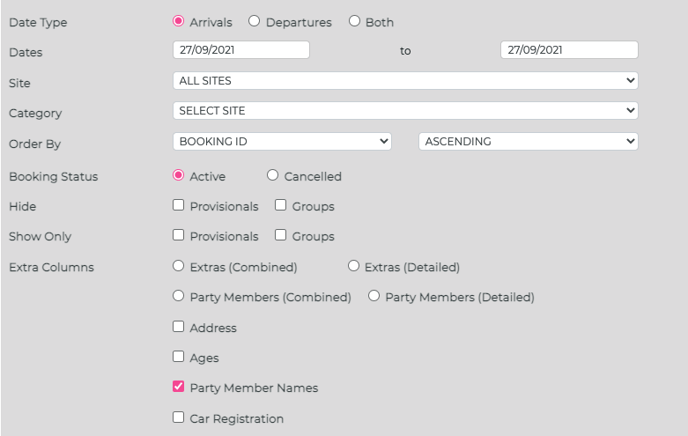Choose Both for date type
Screen dimensions: 688x436
coord(354,21)
